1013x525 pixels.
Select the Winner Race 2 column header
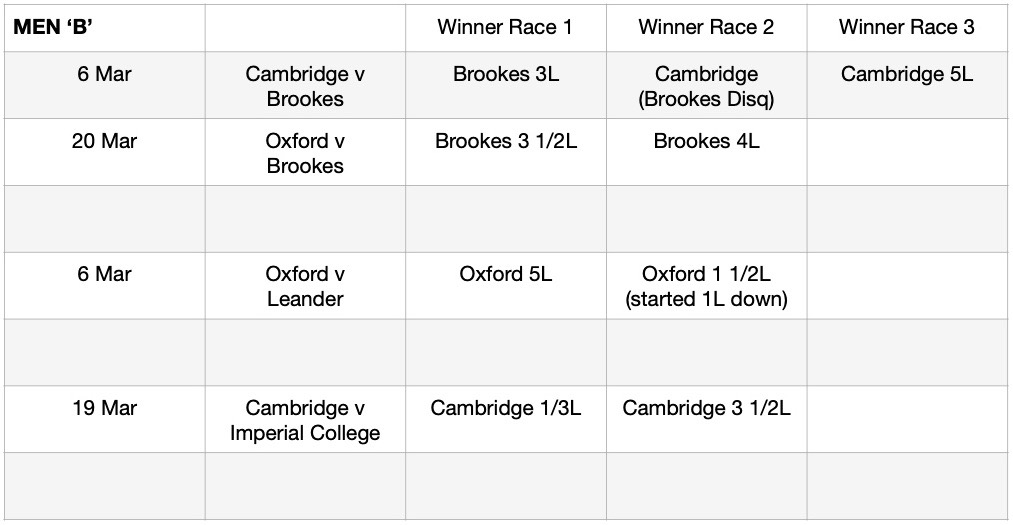click(x=706, y=27)
